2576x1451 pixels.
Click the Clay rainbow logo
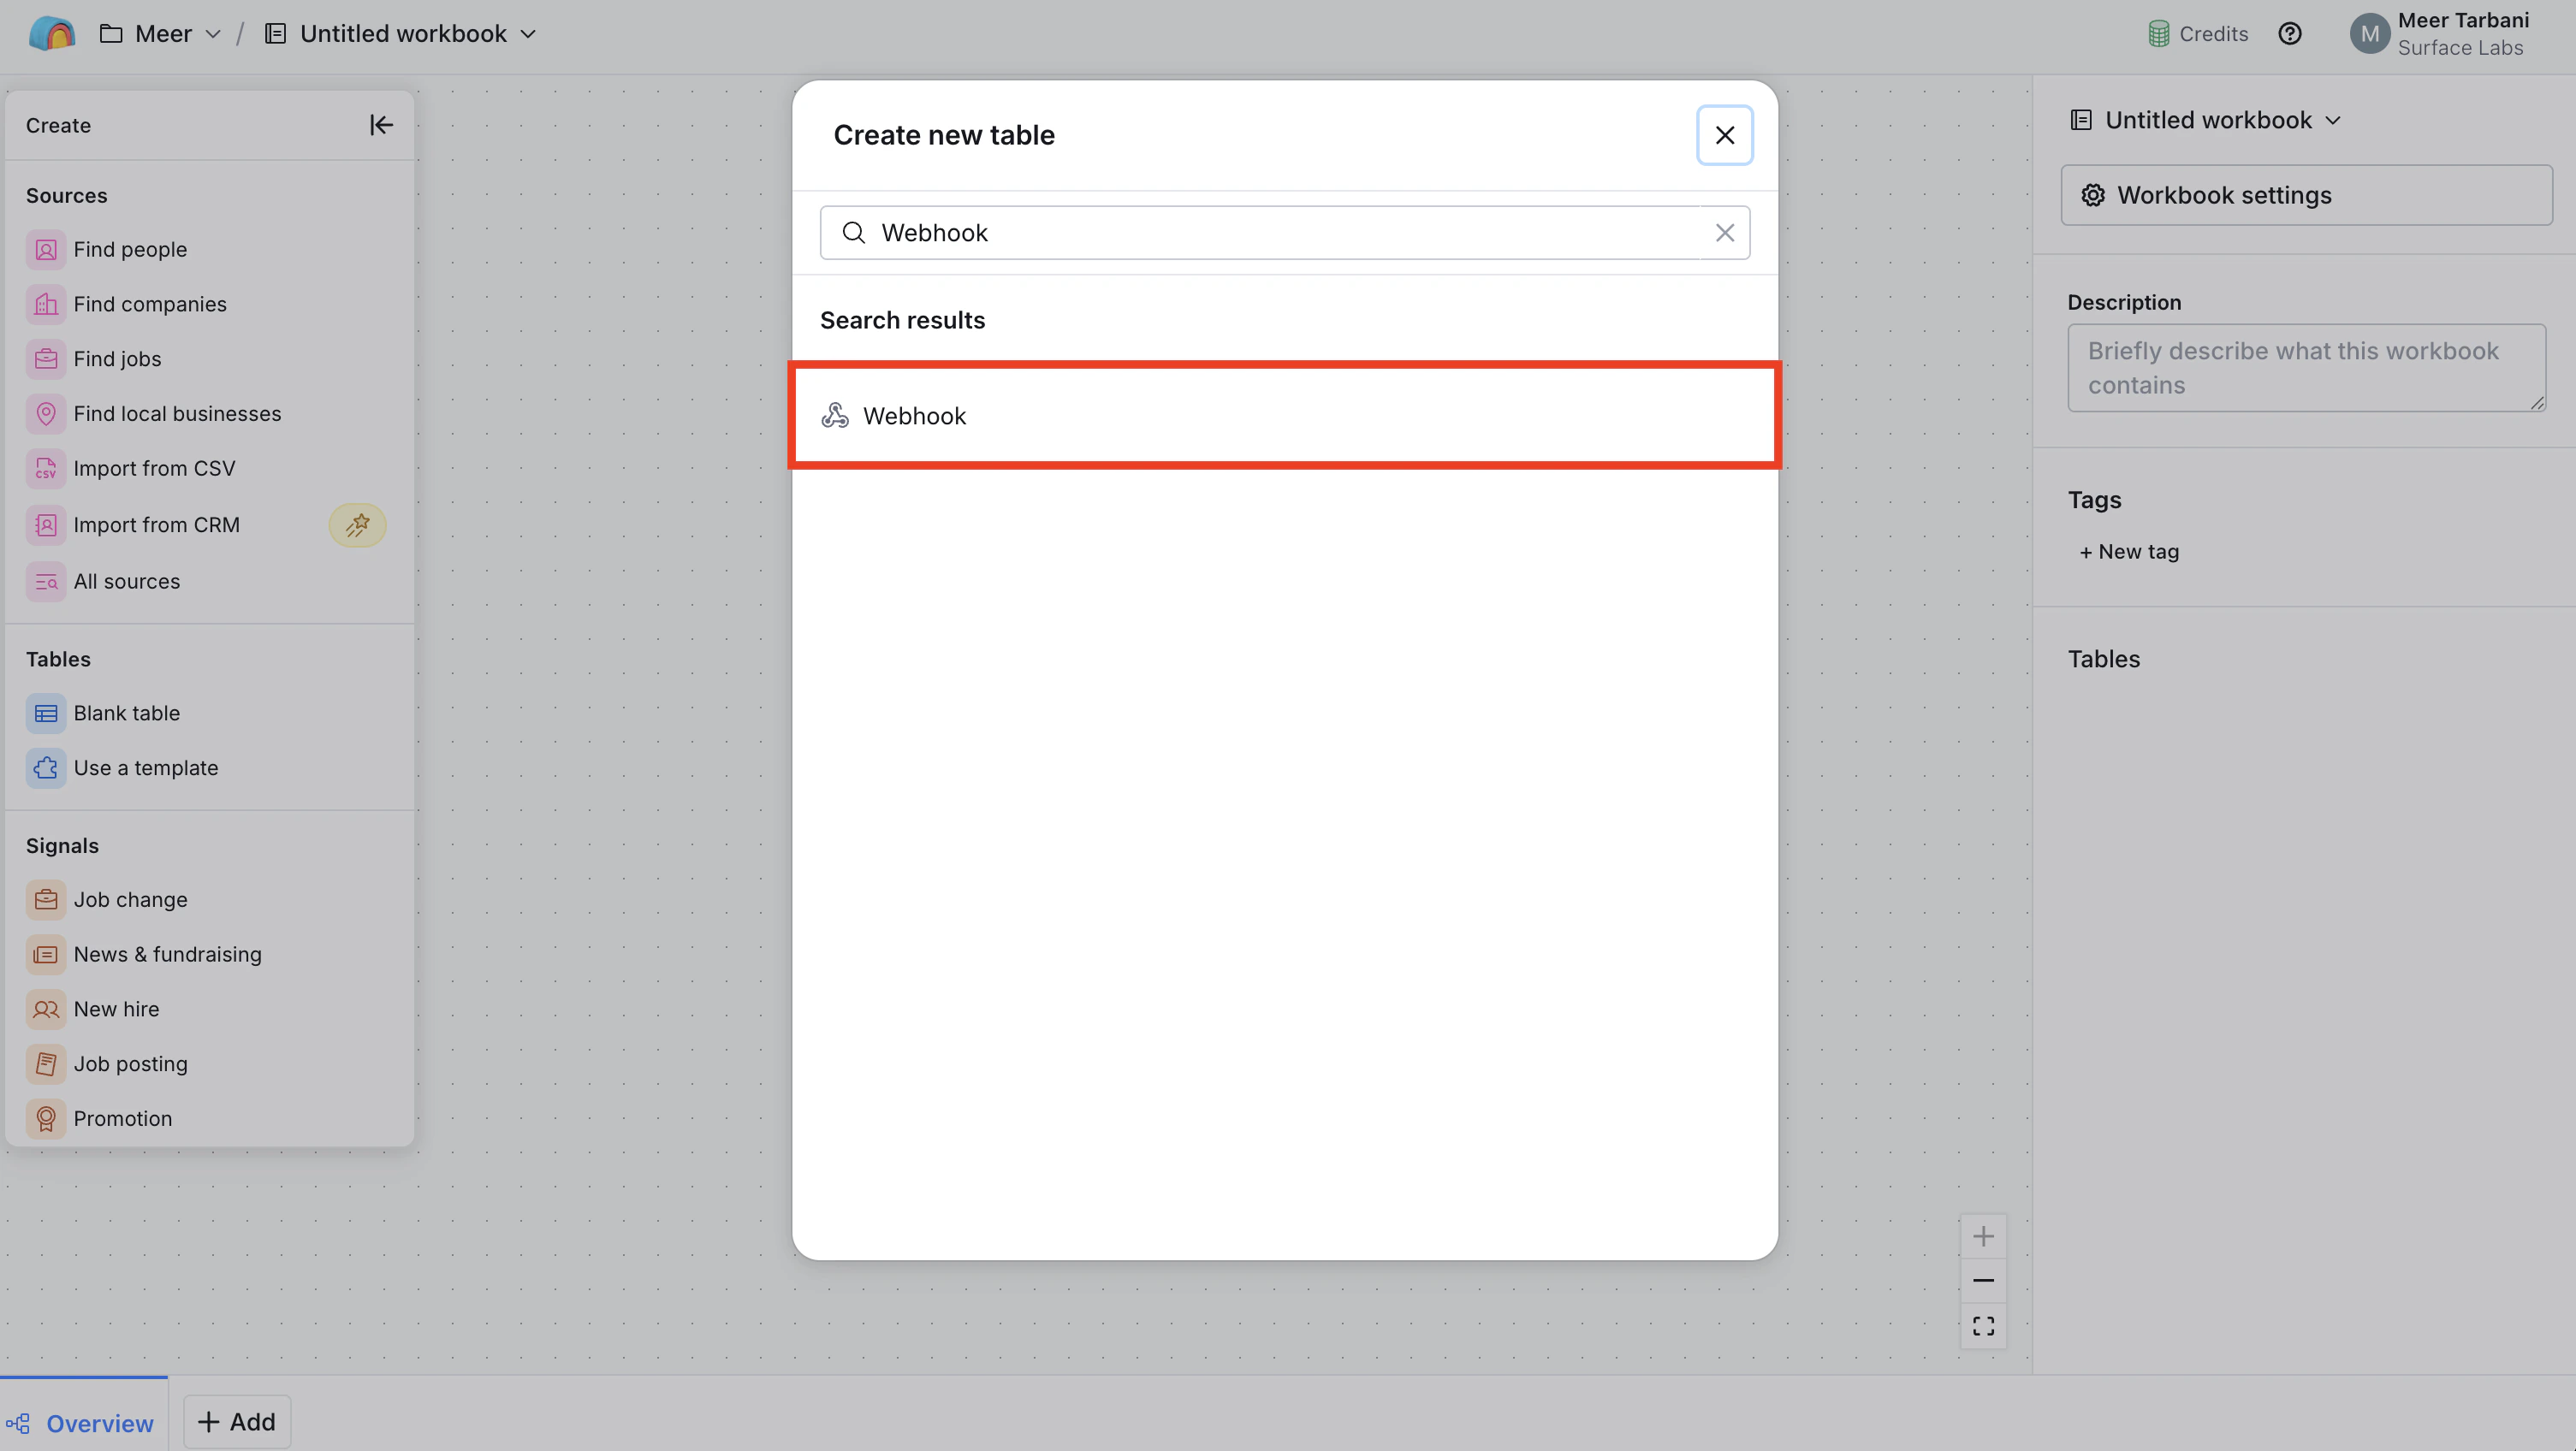coord(52,34)
